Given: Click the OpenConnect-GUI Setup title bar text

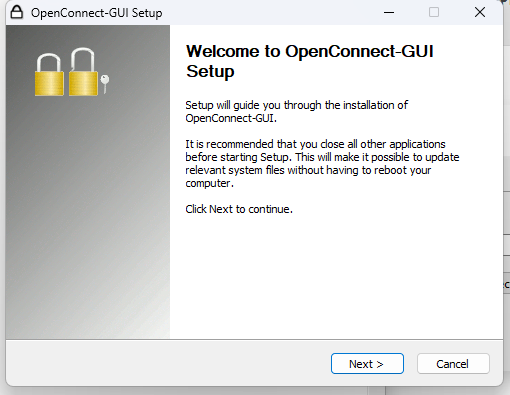Looking at the screenshot, I should pyautogui.click(x=97, y=13).
